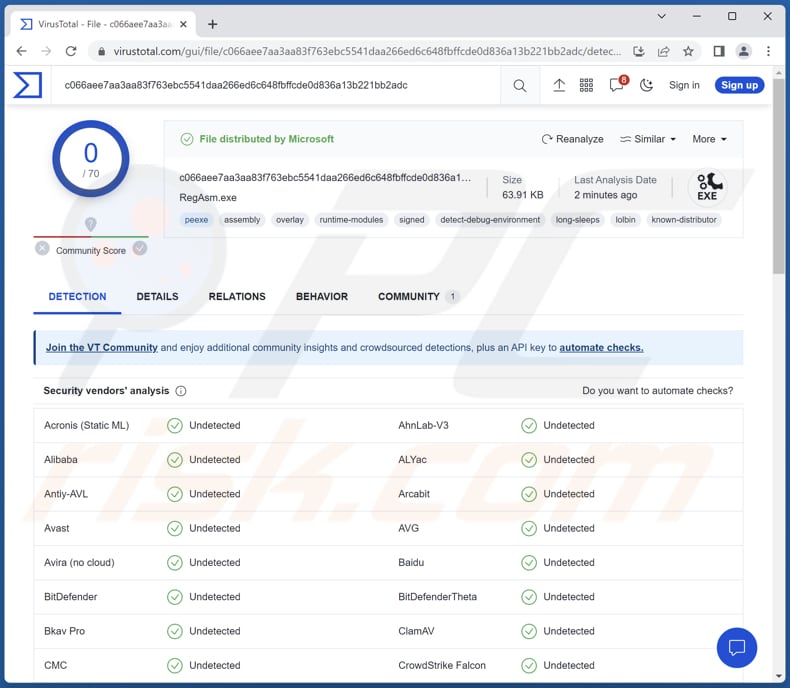Open the chat bubble floating button
The height and width of the screenshot is (688, 790).
[x=737, y=647]
